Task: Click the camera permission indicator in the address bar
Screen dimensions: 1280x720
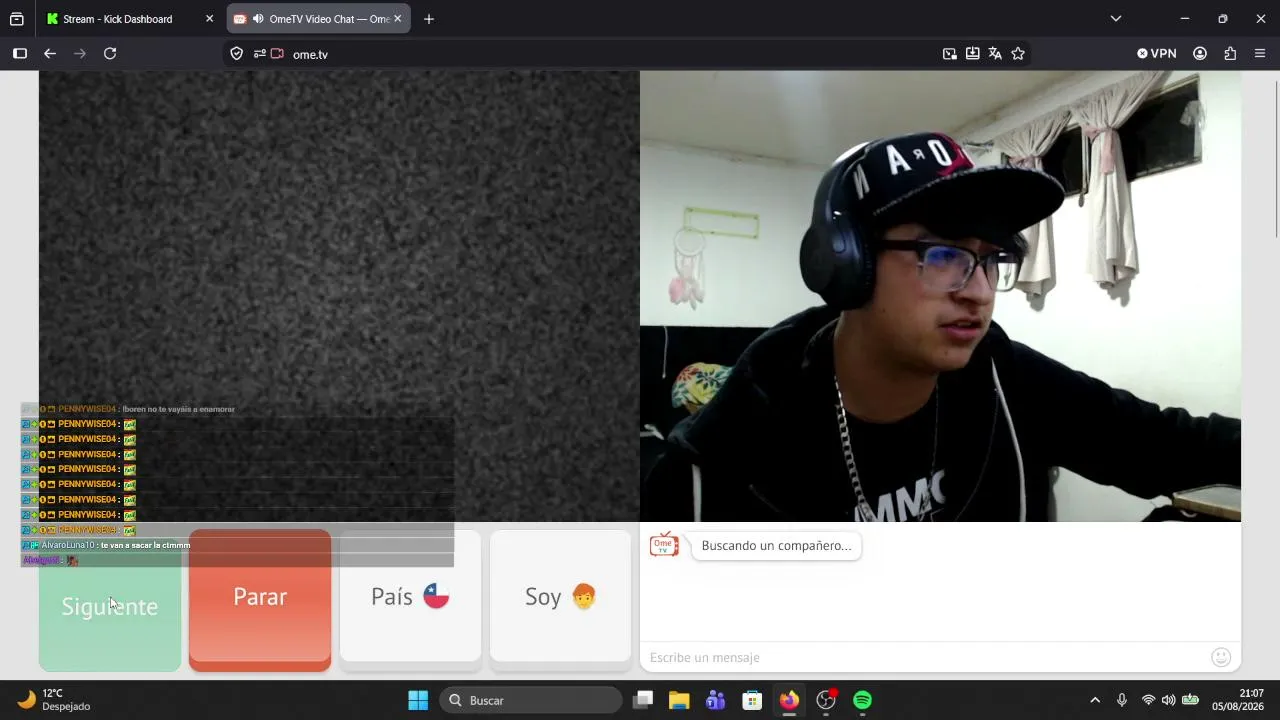Action: coord(277,54)
